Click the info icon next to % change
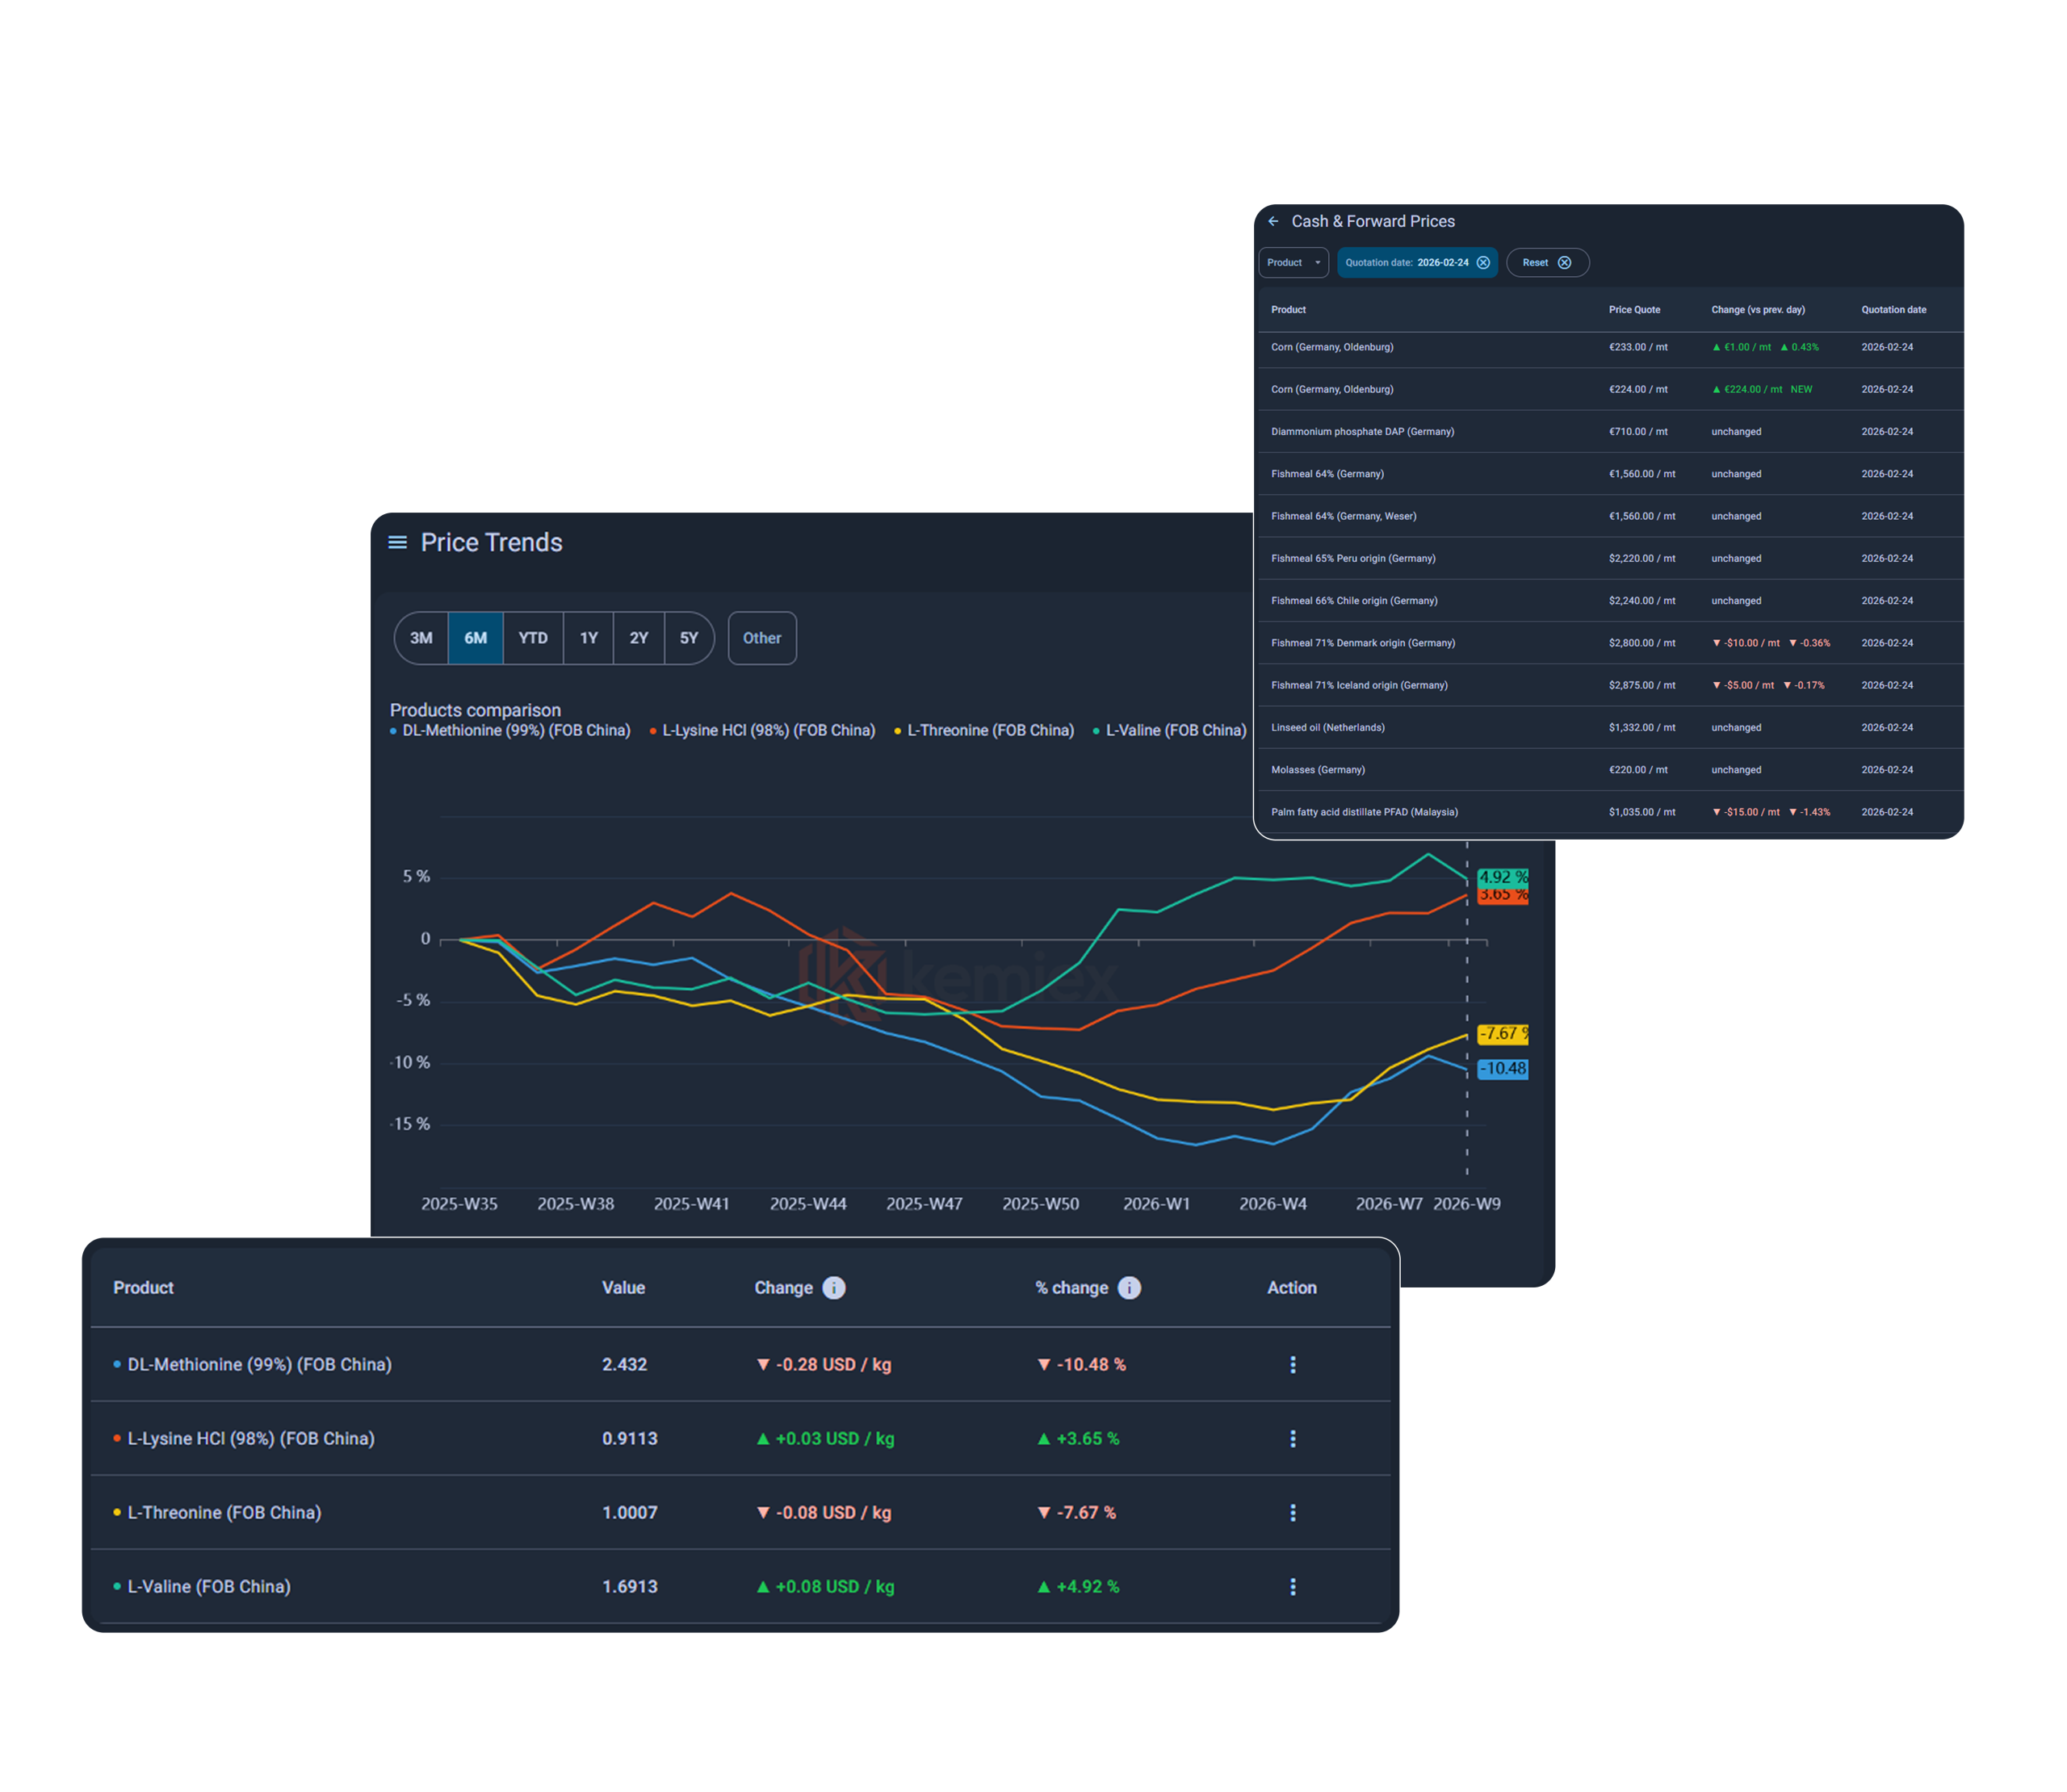2067x1792 pixels. pos(1129,1288)
